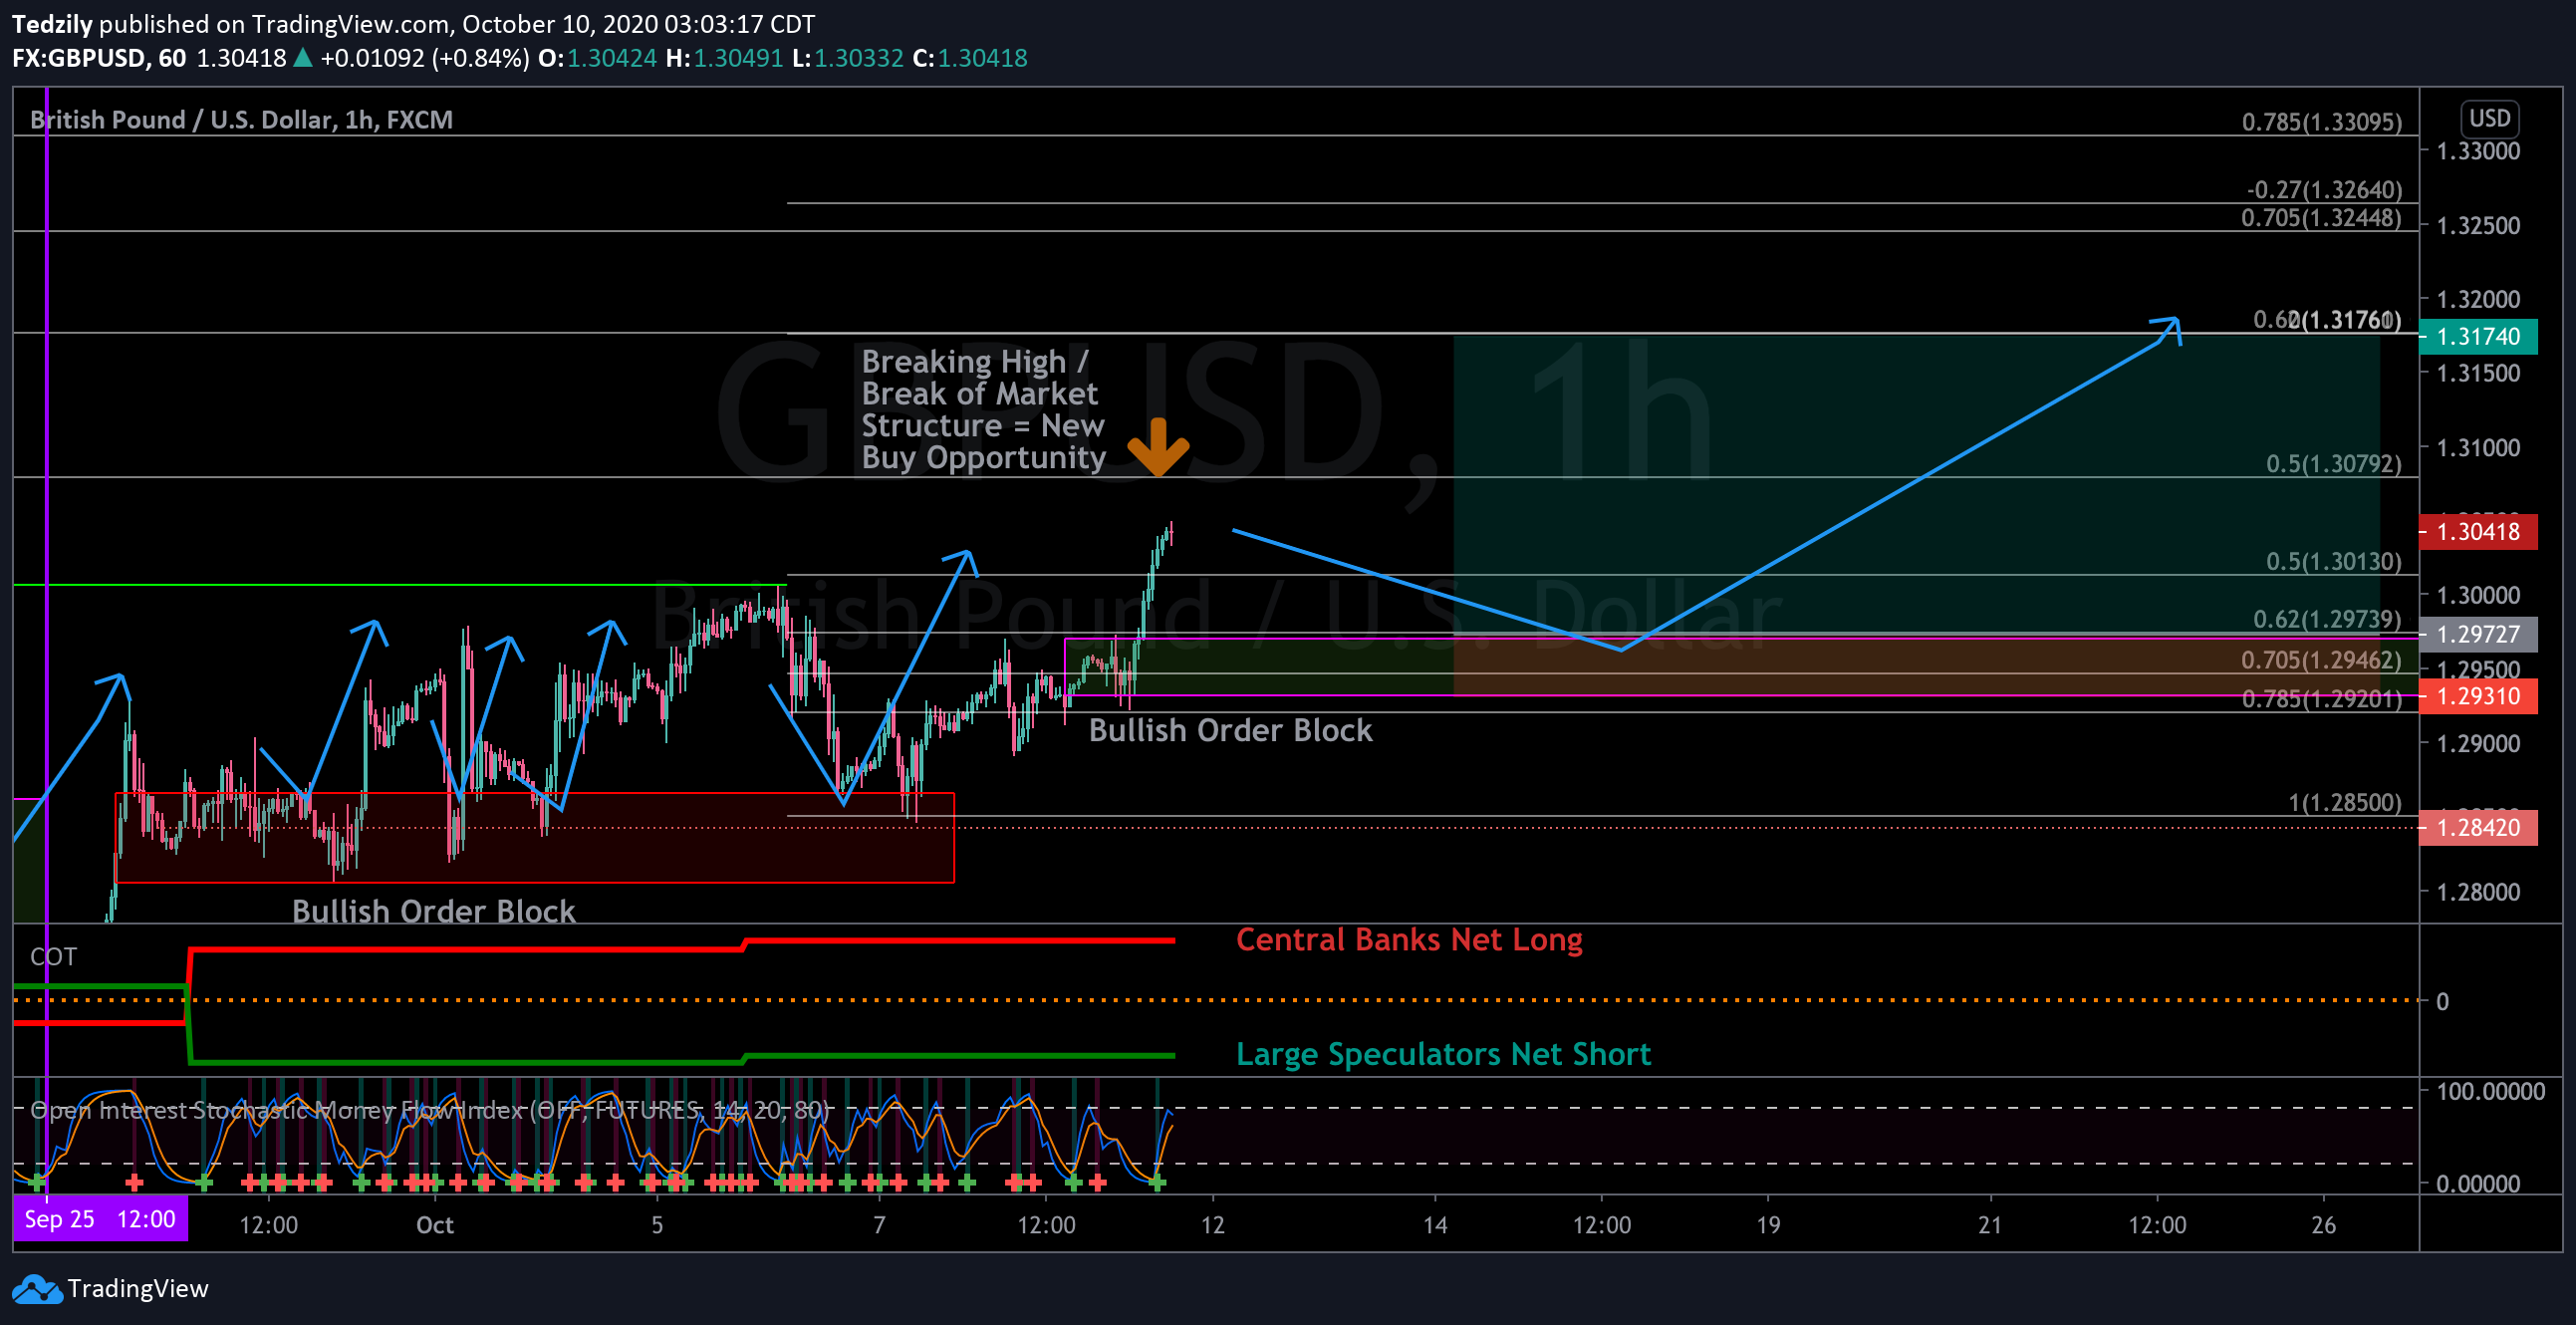
Task: Click the British Pound / U.S. Dollar chart title
Action: coord(241,120)
